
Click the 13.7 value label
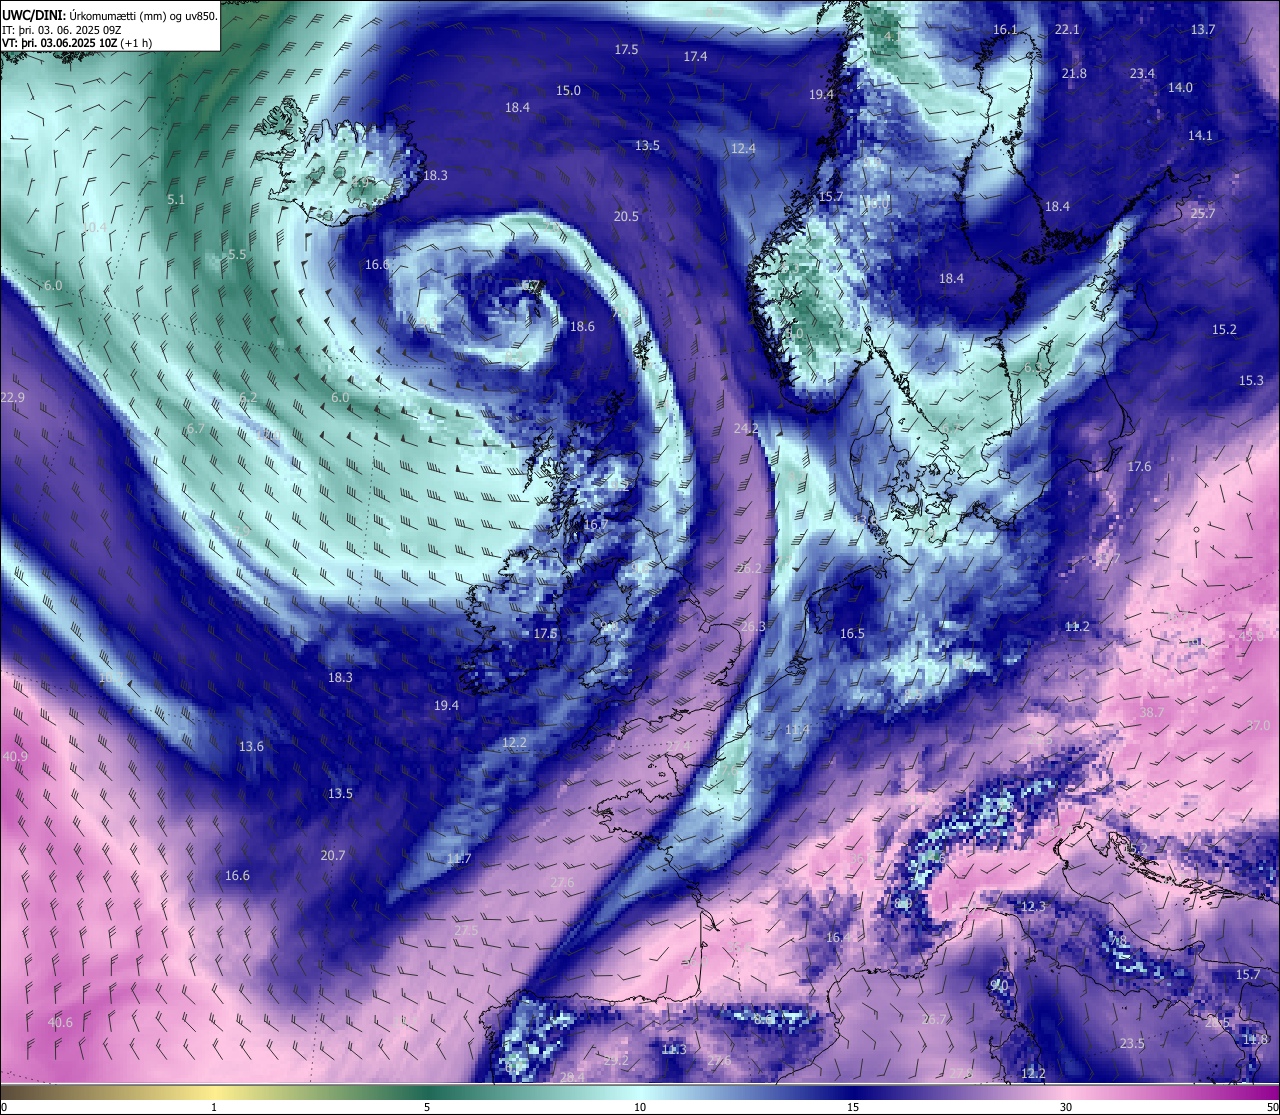click(1203, 29)
